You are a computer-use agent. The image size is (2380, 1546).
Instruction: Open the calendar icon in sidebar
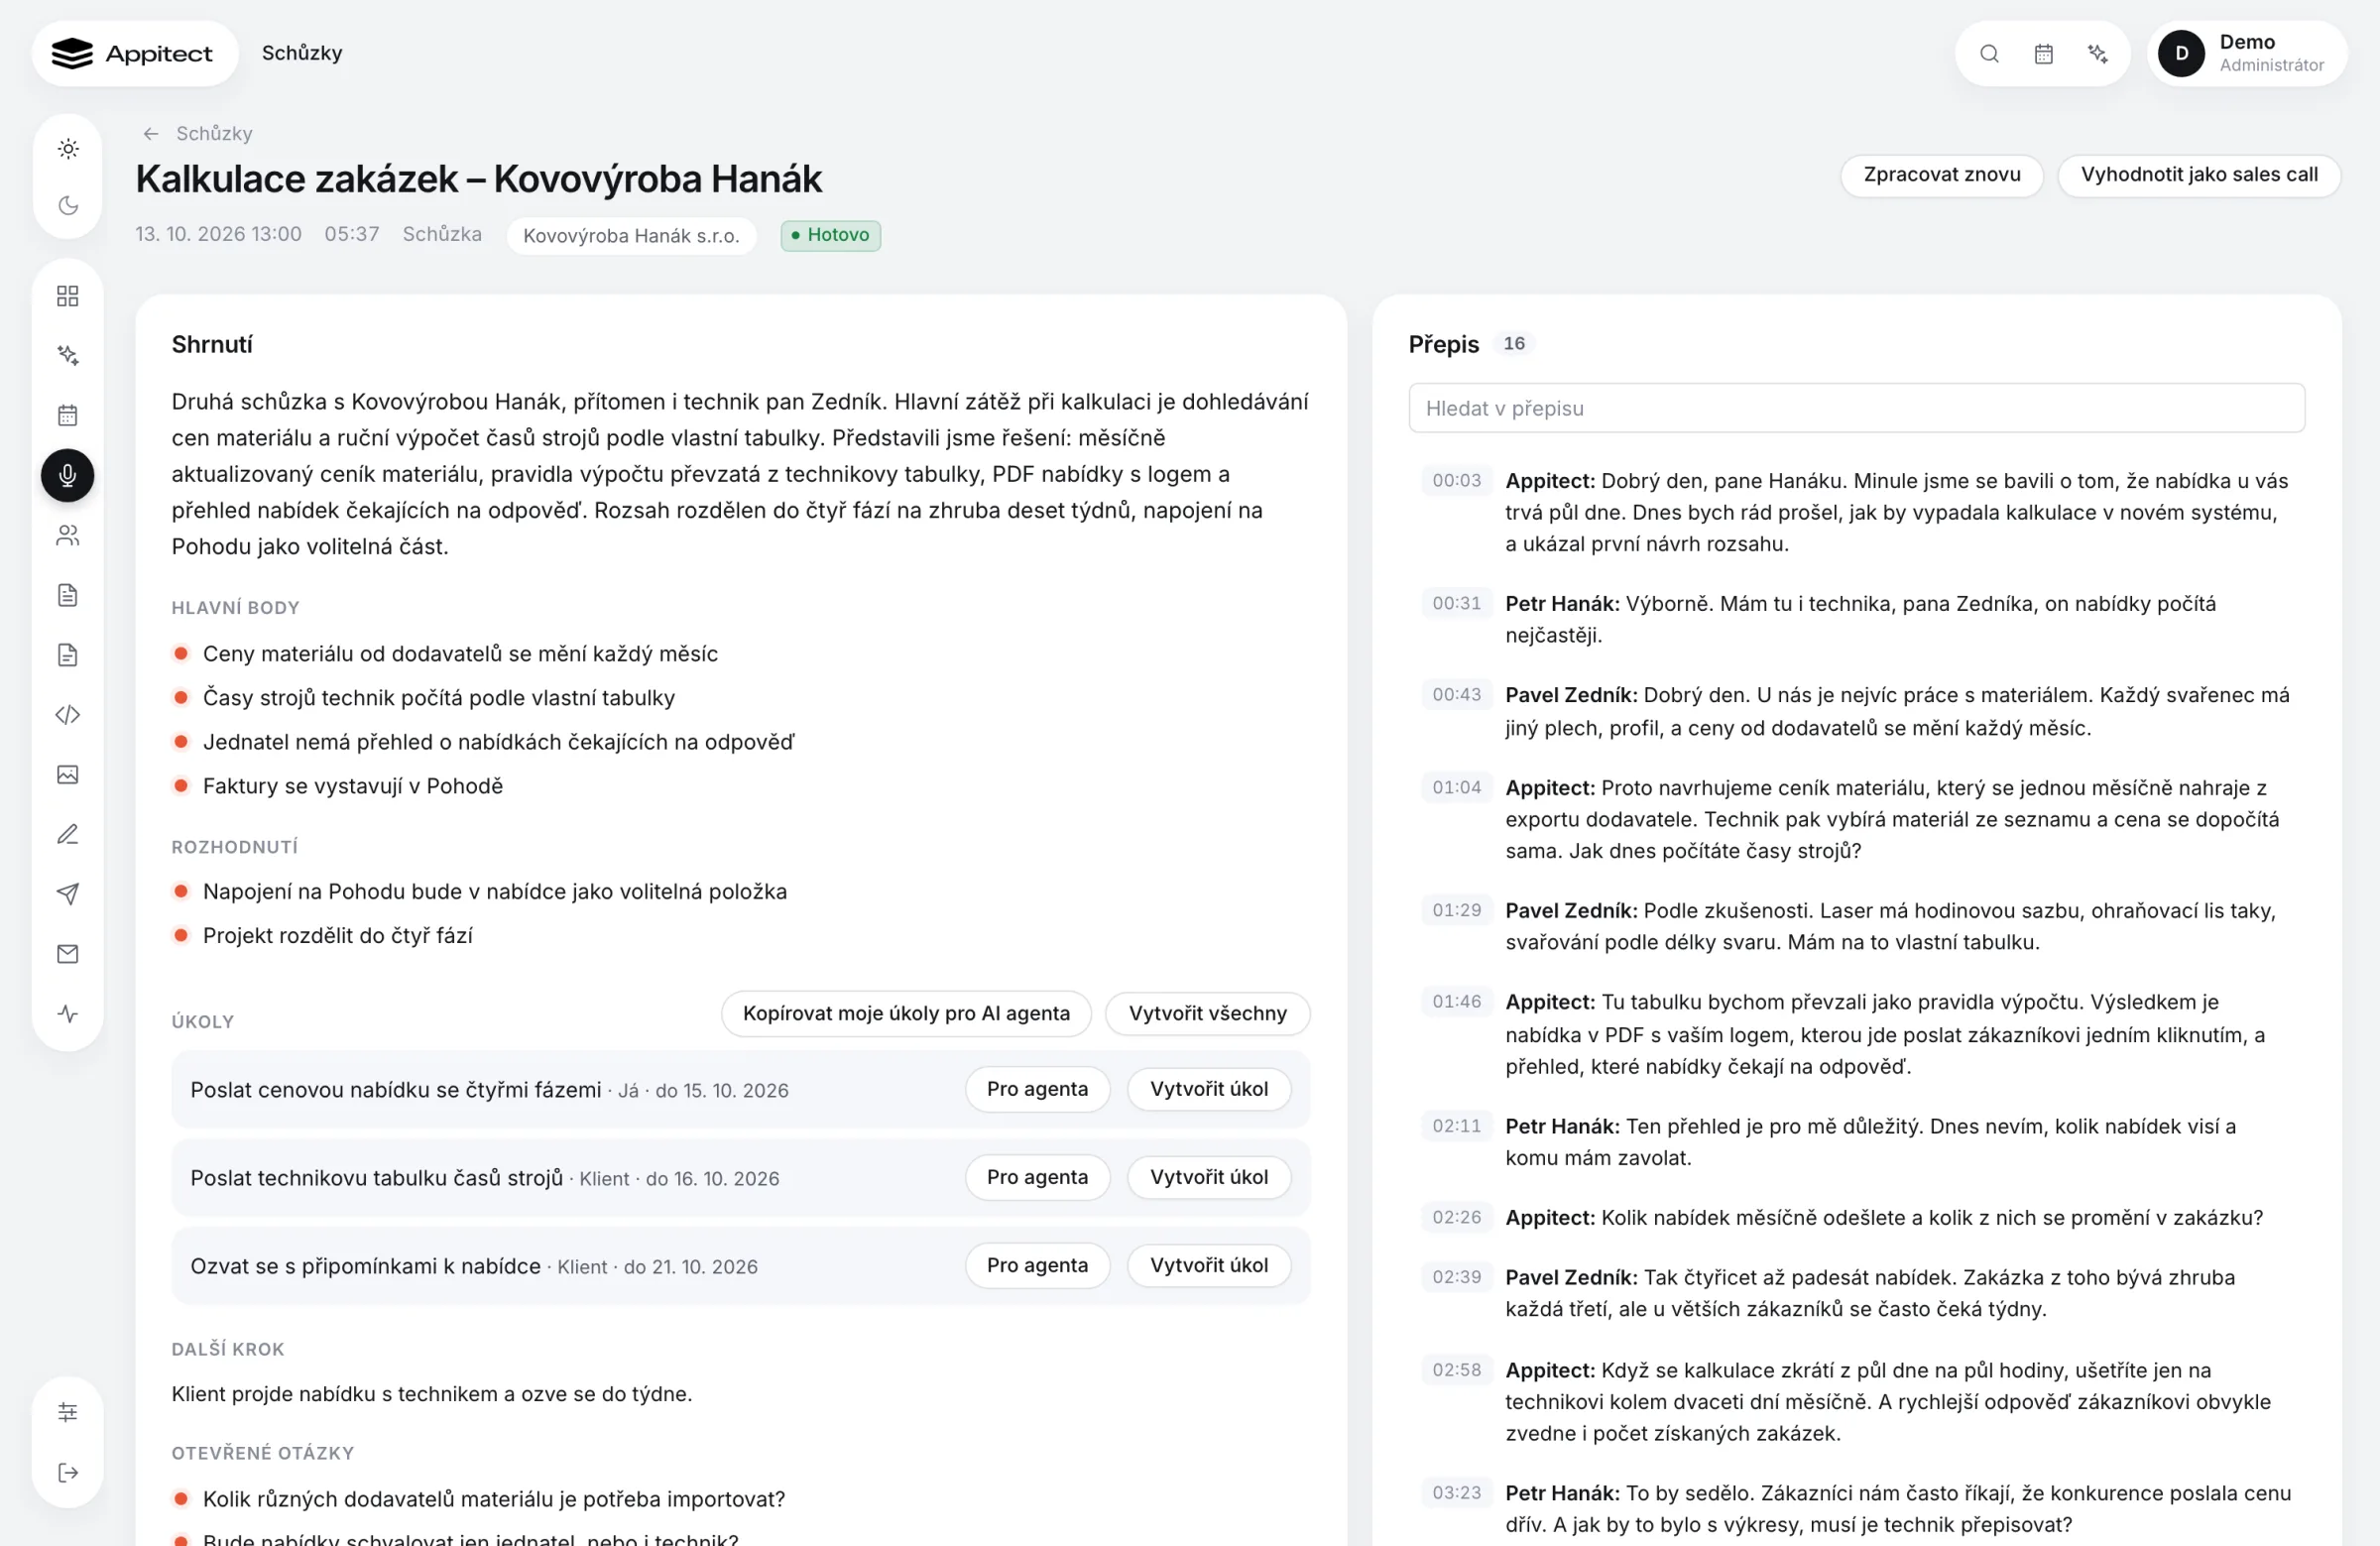click(x=68, y=415)
